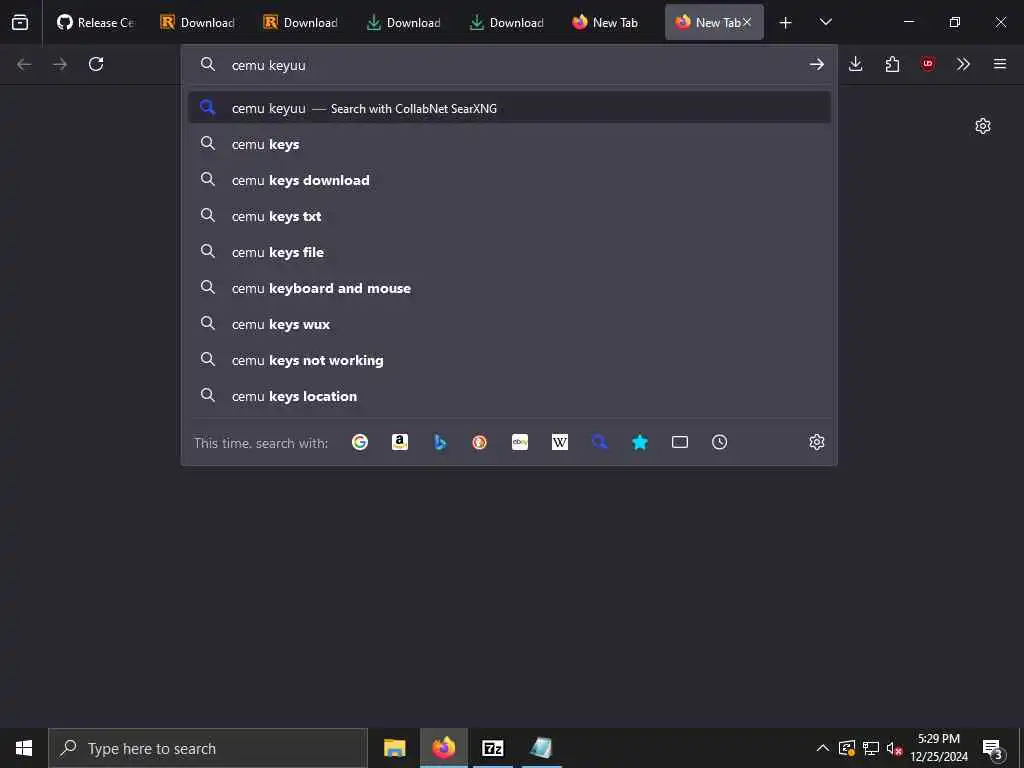Switch to the first green arrow Download tab
Screen dimensions: 1024x768
point(404,22)
